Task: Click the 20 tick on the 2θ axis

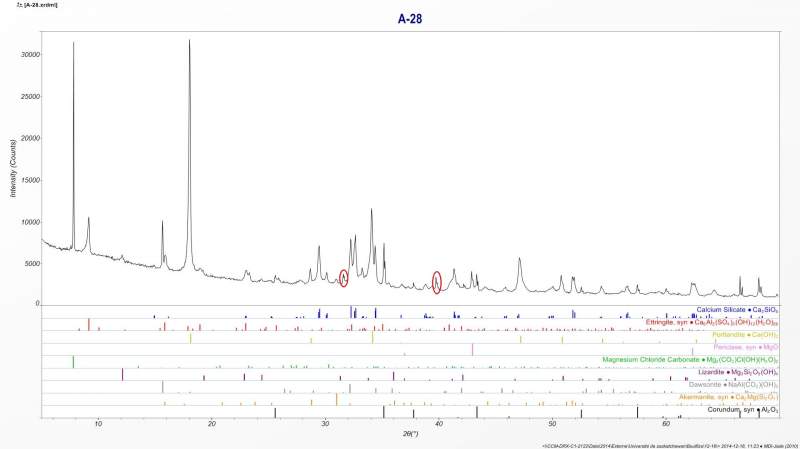Action: pyautogui.click(x=212, y=423)
